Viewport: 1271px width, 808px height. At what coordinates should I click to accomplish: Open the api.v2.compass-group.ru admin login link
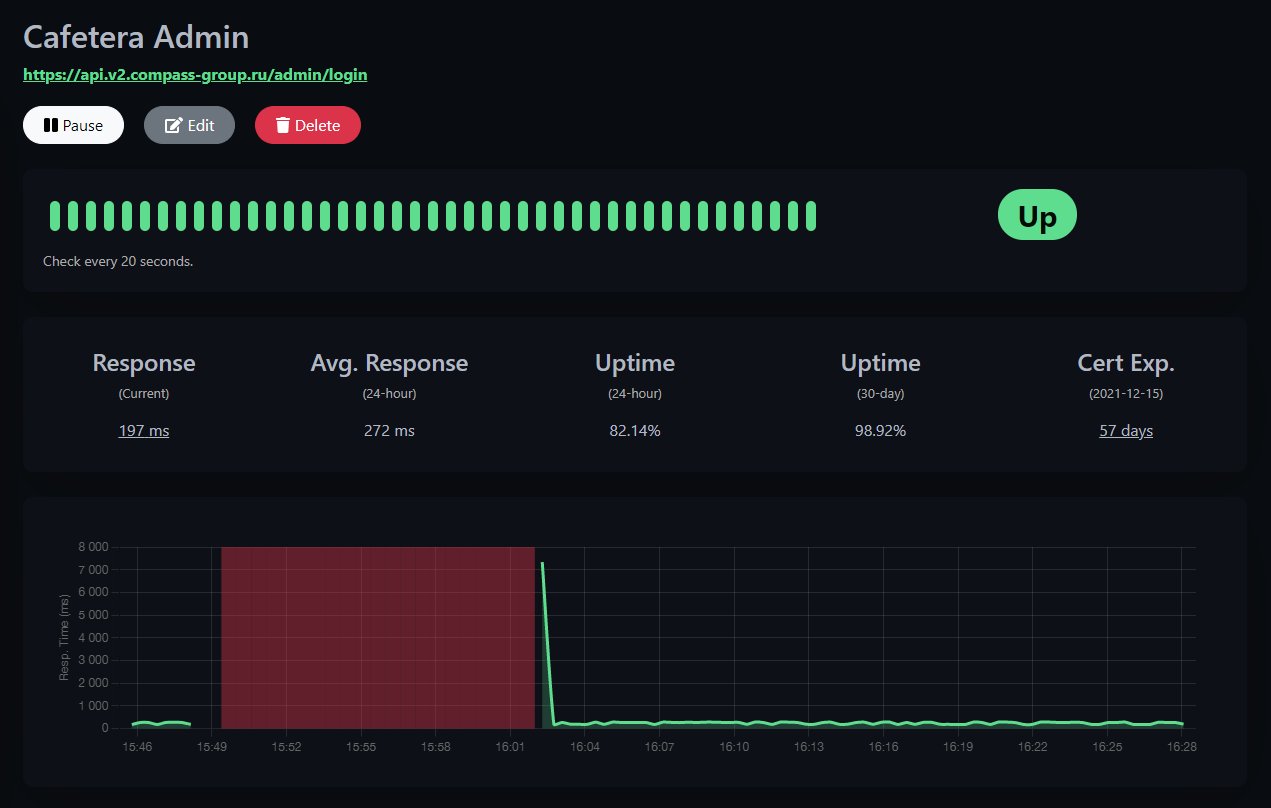[x=195, y=74]
